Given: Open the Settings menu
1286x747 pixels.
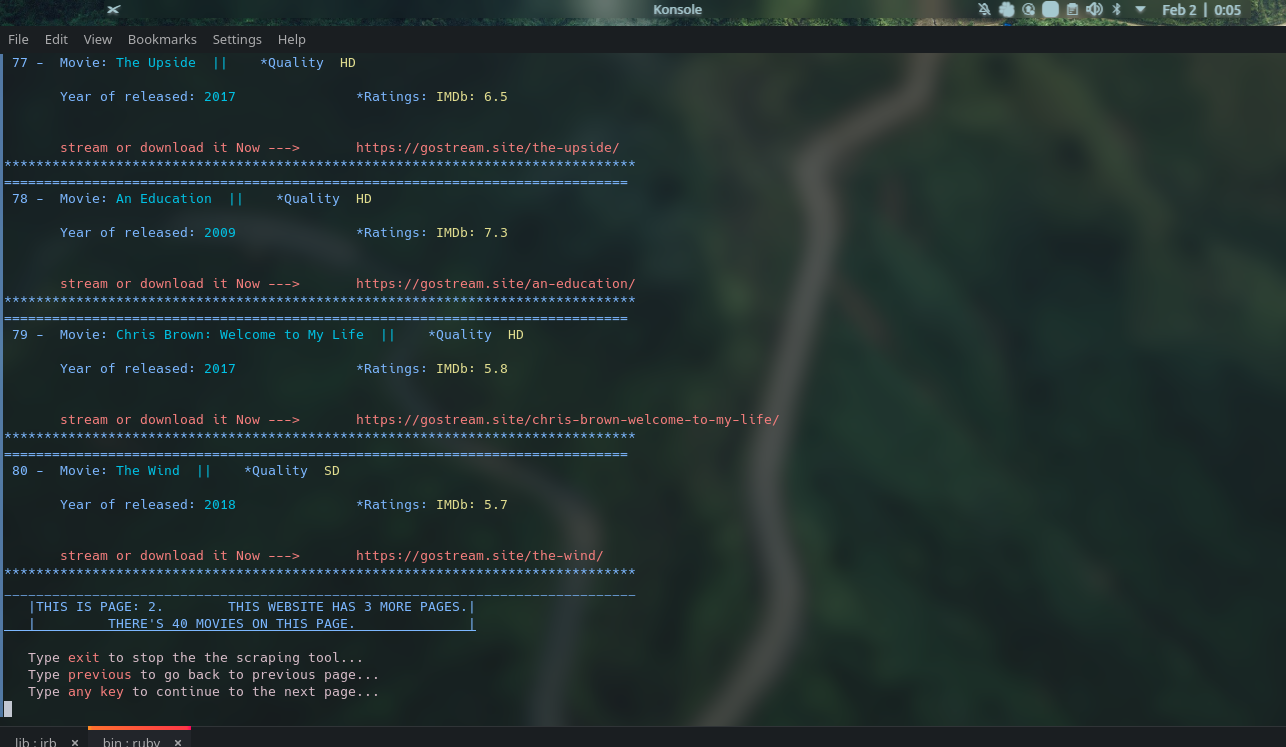Looking at the screenshot, I should (x=237, y=40).
